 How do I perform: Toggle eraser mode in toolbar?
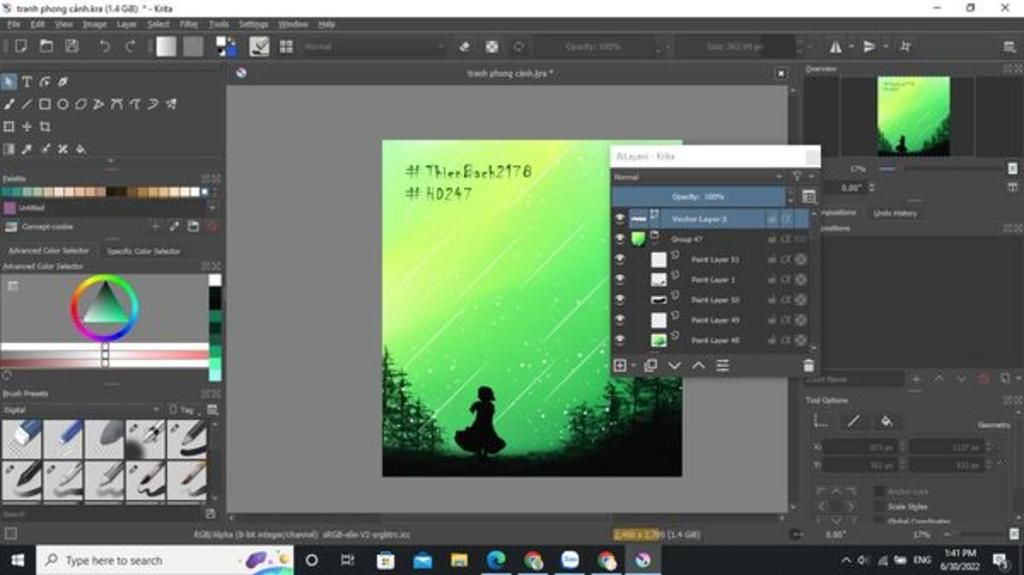(x=464, y=46)
